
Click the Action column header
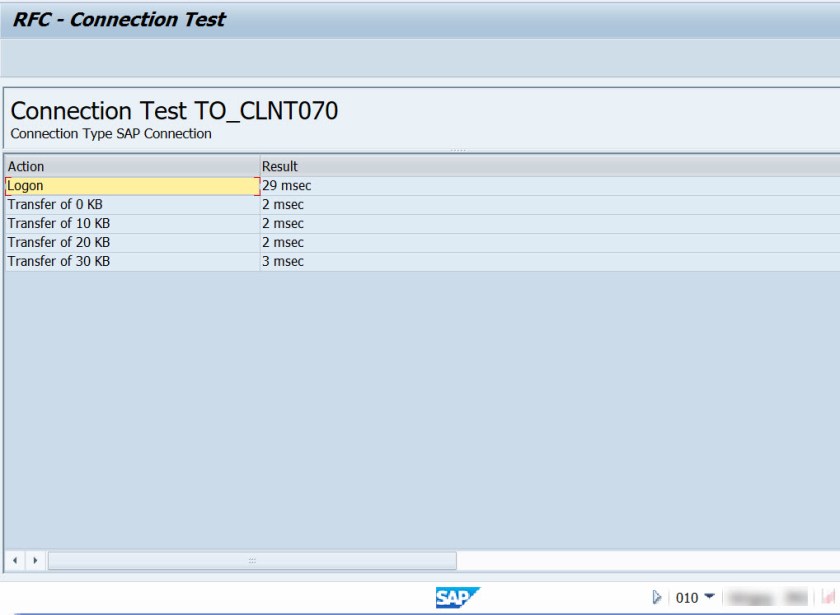[131, 166]
